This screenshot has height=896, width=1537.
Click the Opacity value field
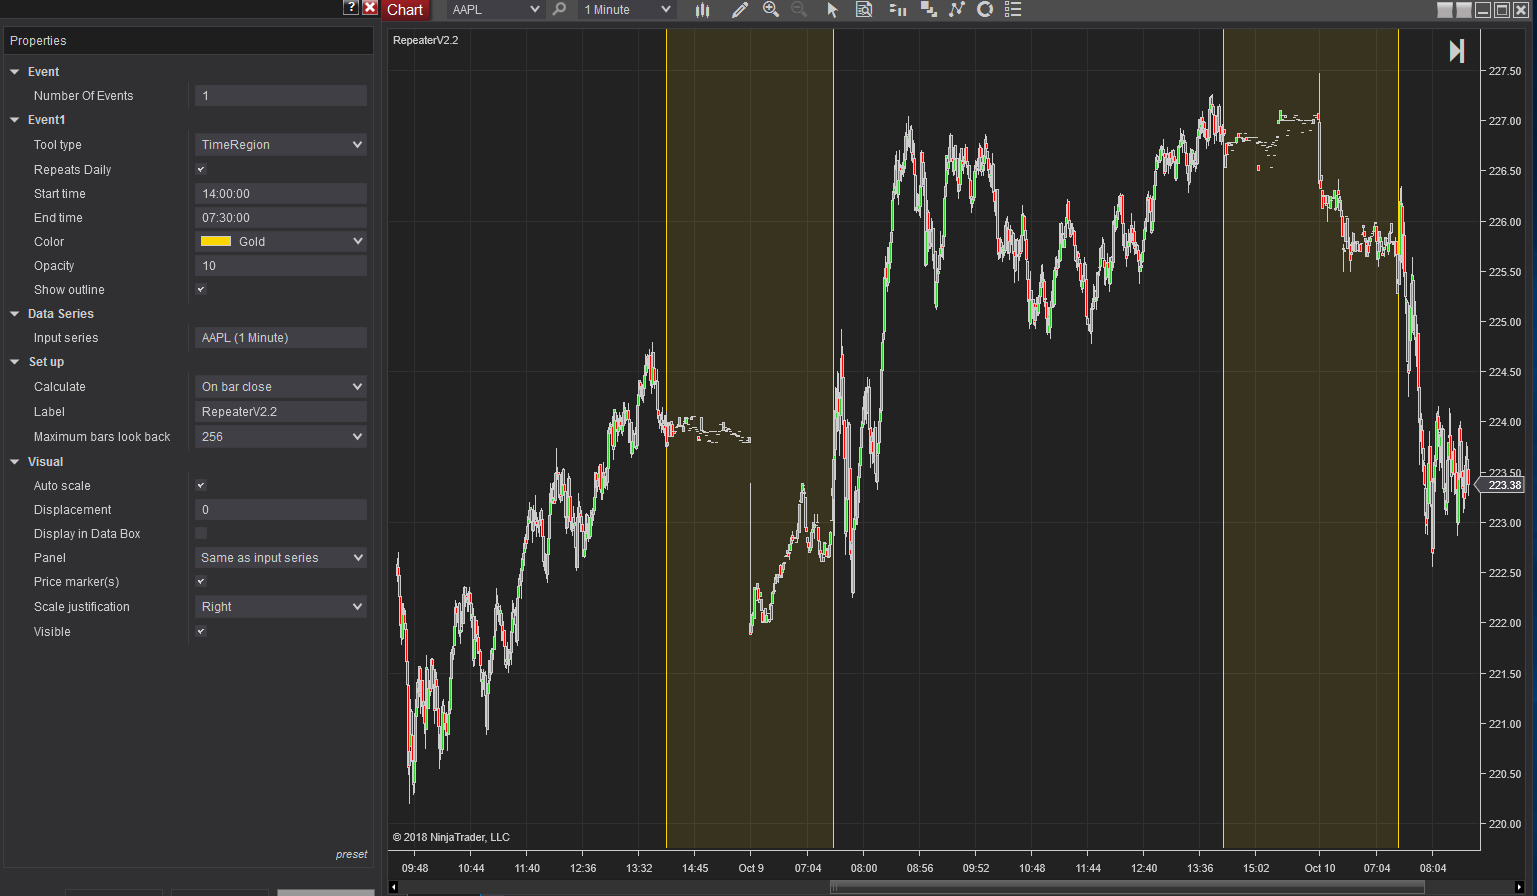pos(281,266)
